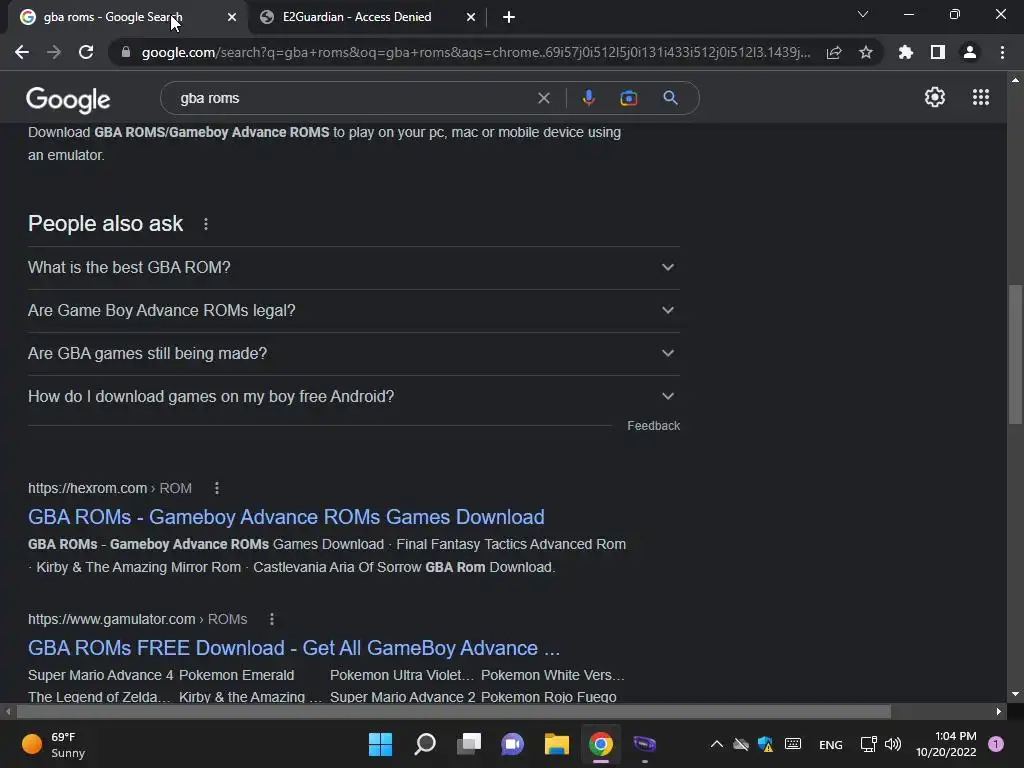Click the vertical page scrollbar thumb
Image resolution: width=1024 pixels, height=768 pixels.
1015,354
